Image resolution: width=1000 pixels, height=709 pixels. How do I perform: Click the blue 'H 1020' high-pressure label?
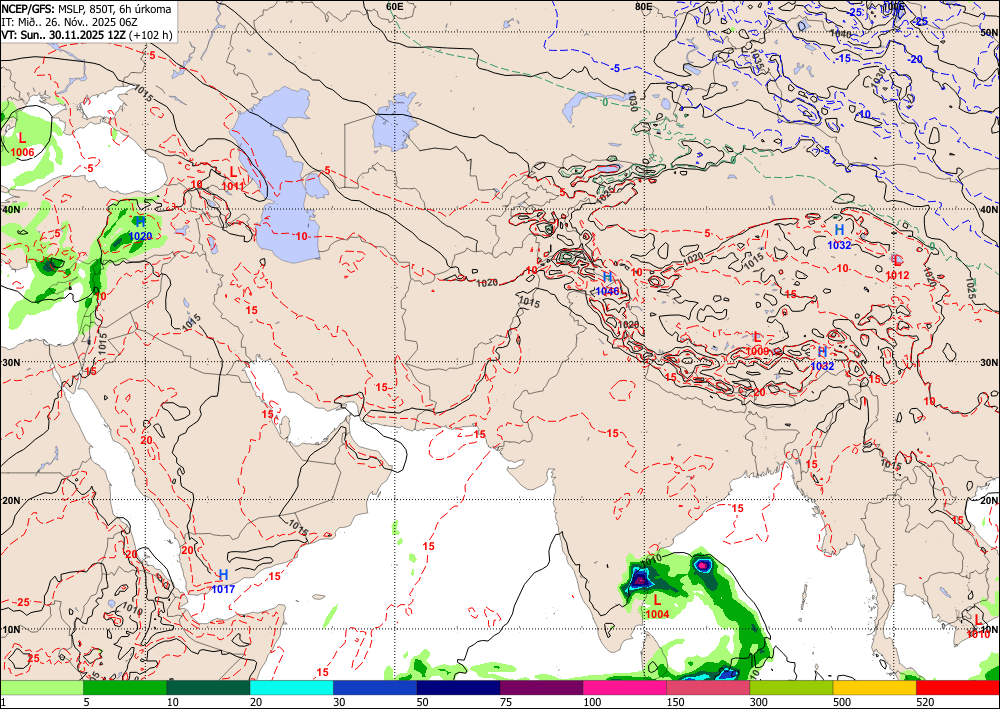tap(140, 228)
